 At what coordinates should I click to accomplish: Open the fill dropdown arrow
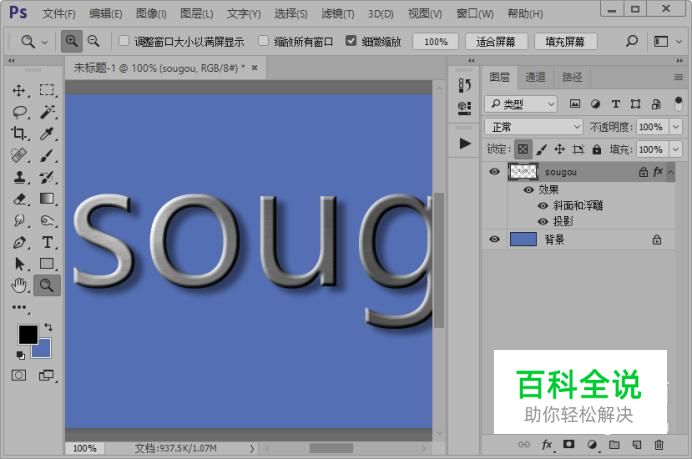tap(676, 150)
